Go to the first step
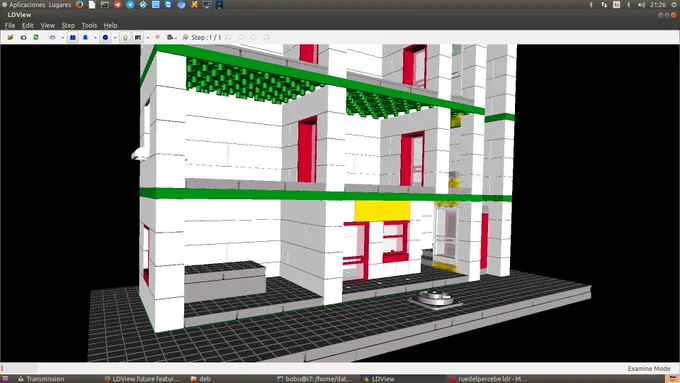This screenshot has height=383, width=680. click(228, 37)
